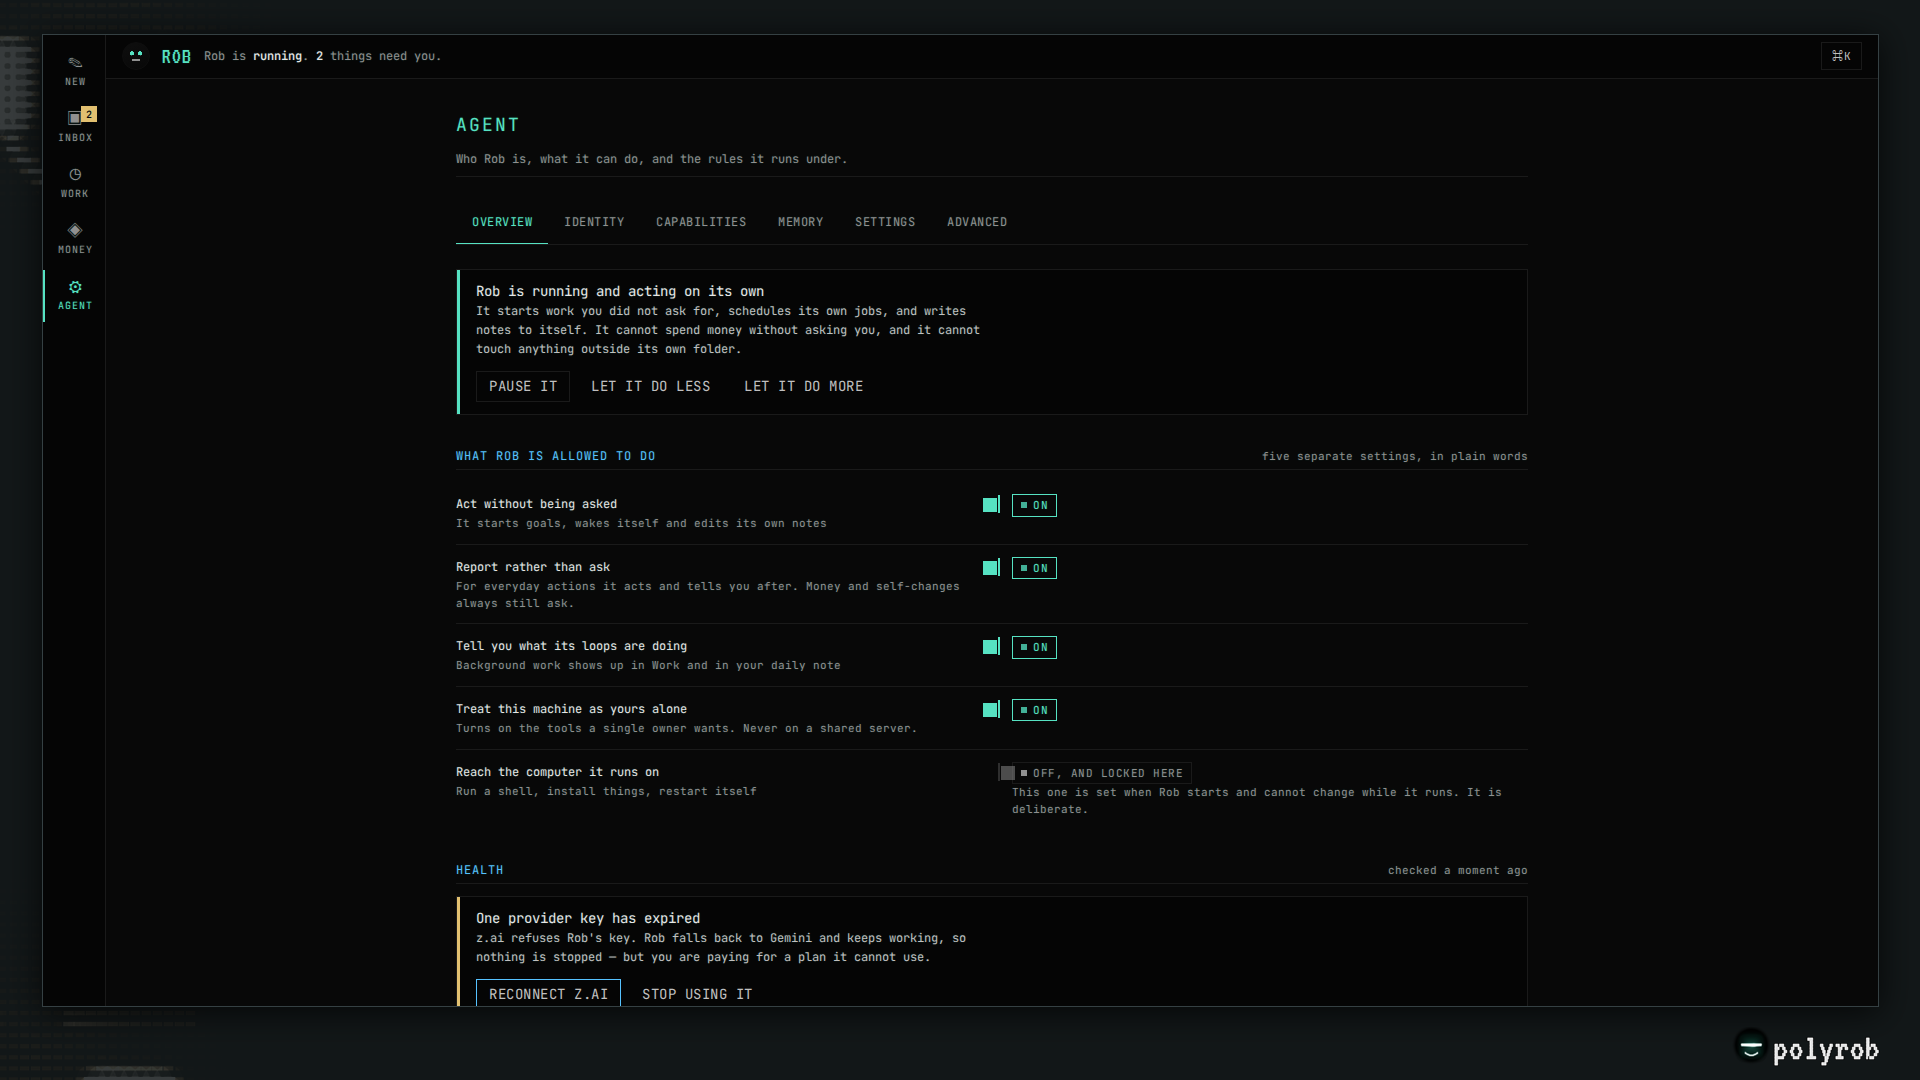Click 'One provider key has expired' heading
Screen dimensions: 1920x1080
click(588, 918)
